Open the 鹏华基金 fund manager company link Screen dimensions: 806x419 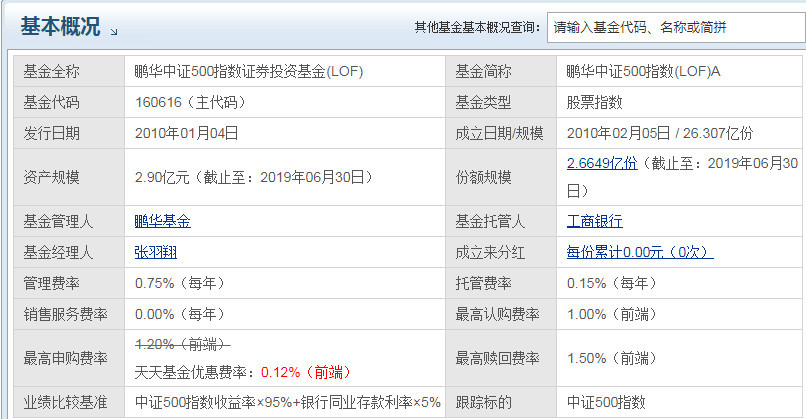[162, 221]
